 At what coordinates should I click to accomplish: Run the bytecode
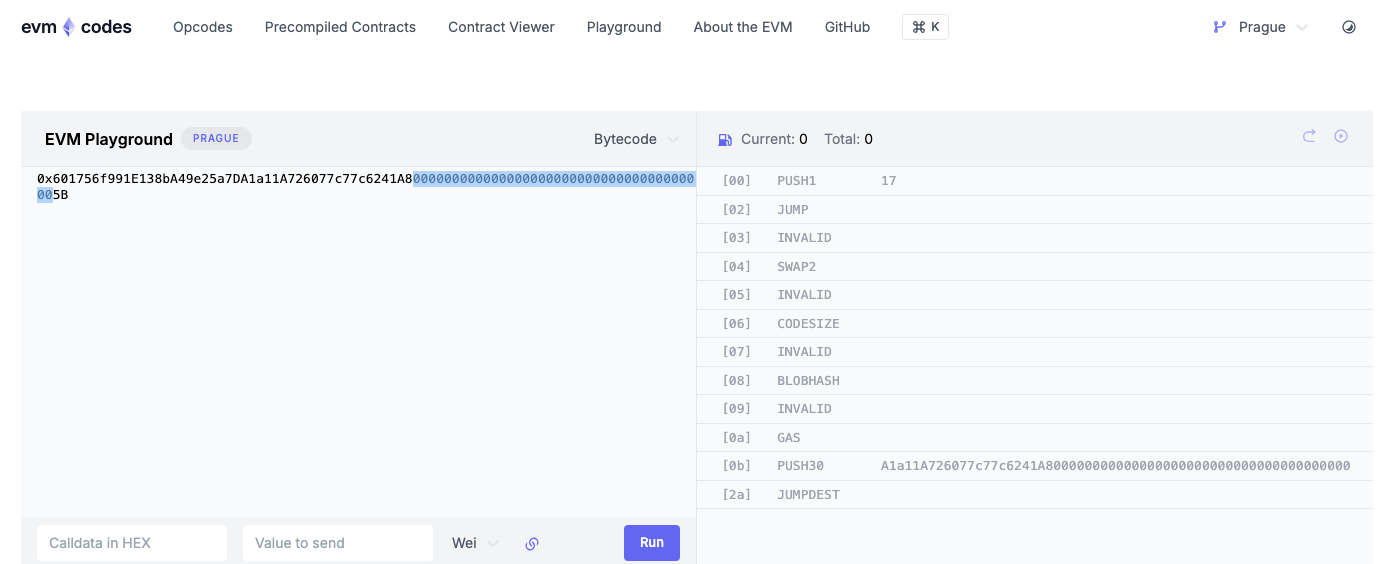651,543
